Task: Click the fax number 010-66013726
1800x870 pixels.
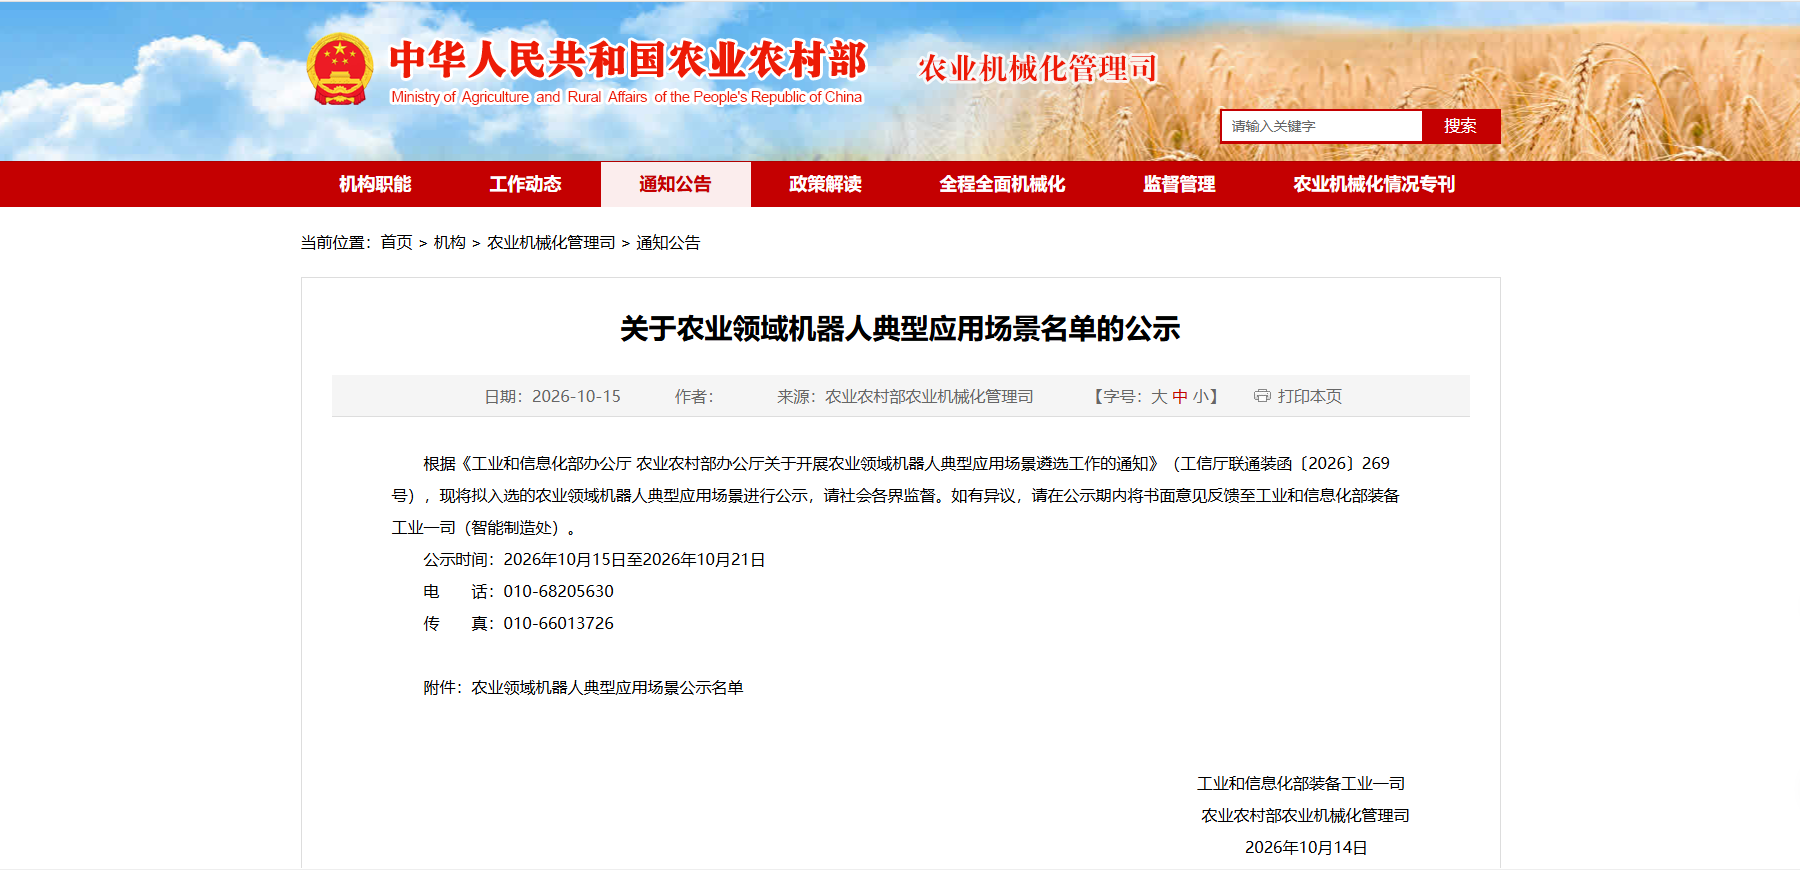Action: (558, 624)
